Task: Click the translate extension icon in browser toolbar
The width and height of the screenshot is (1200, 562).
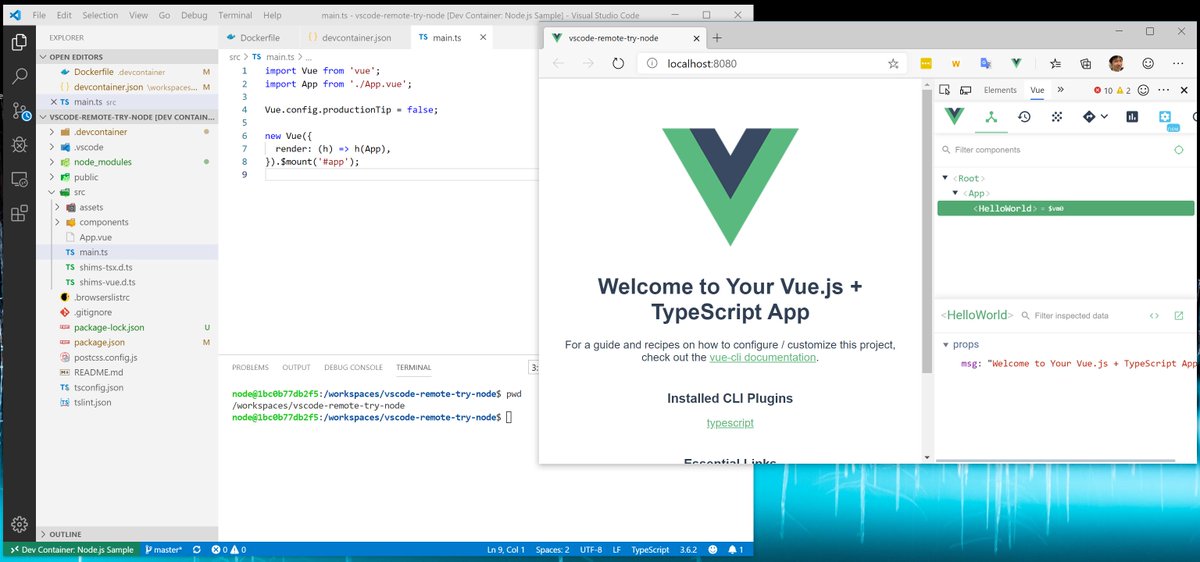Action: [x=986, y=63]
